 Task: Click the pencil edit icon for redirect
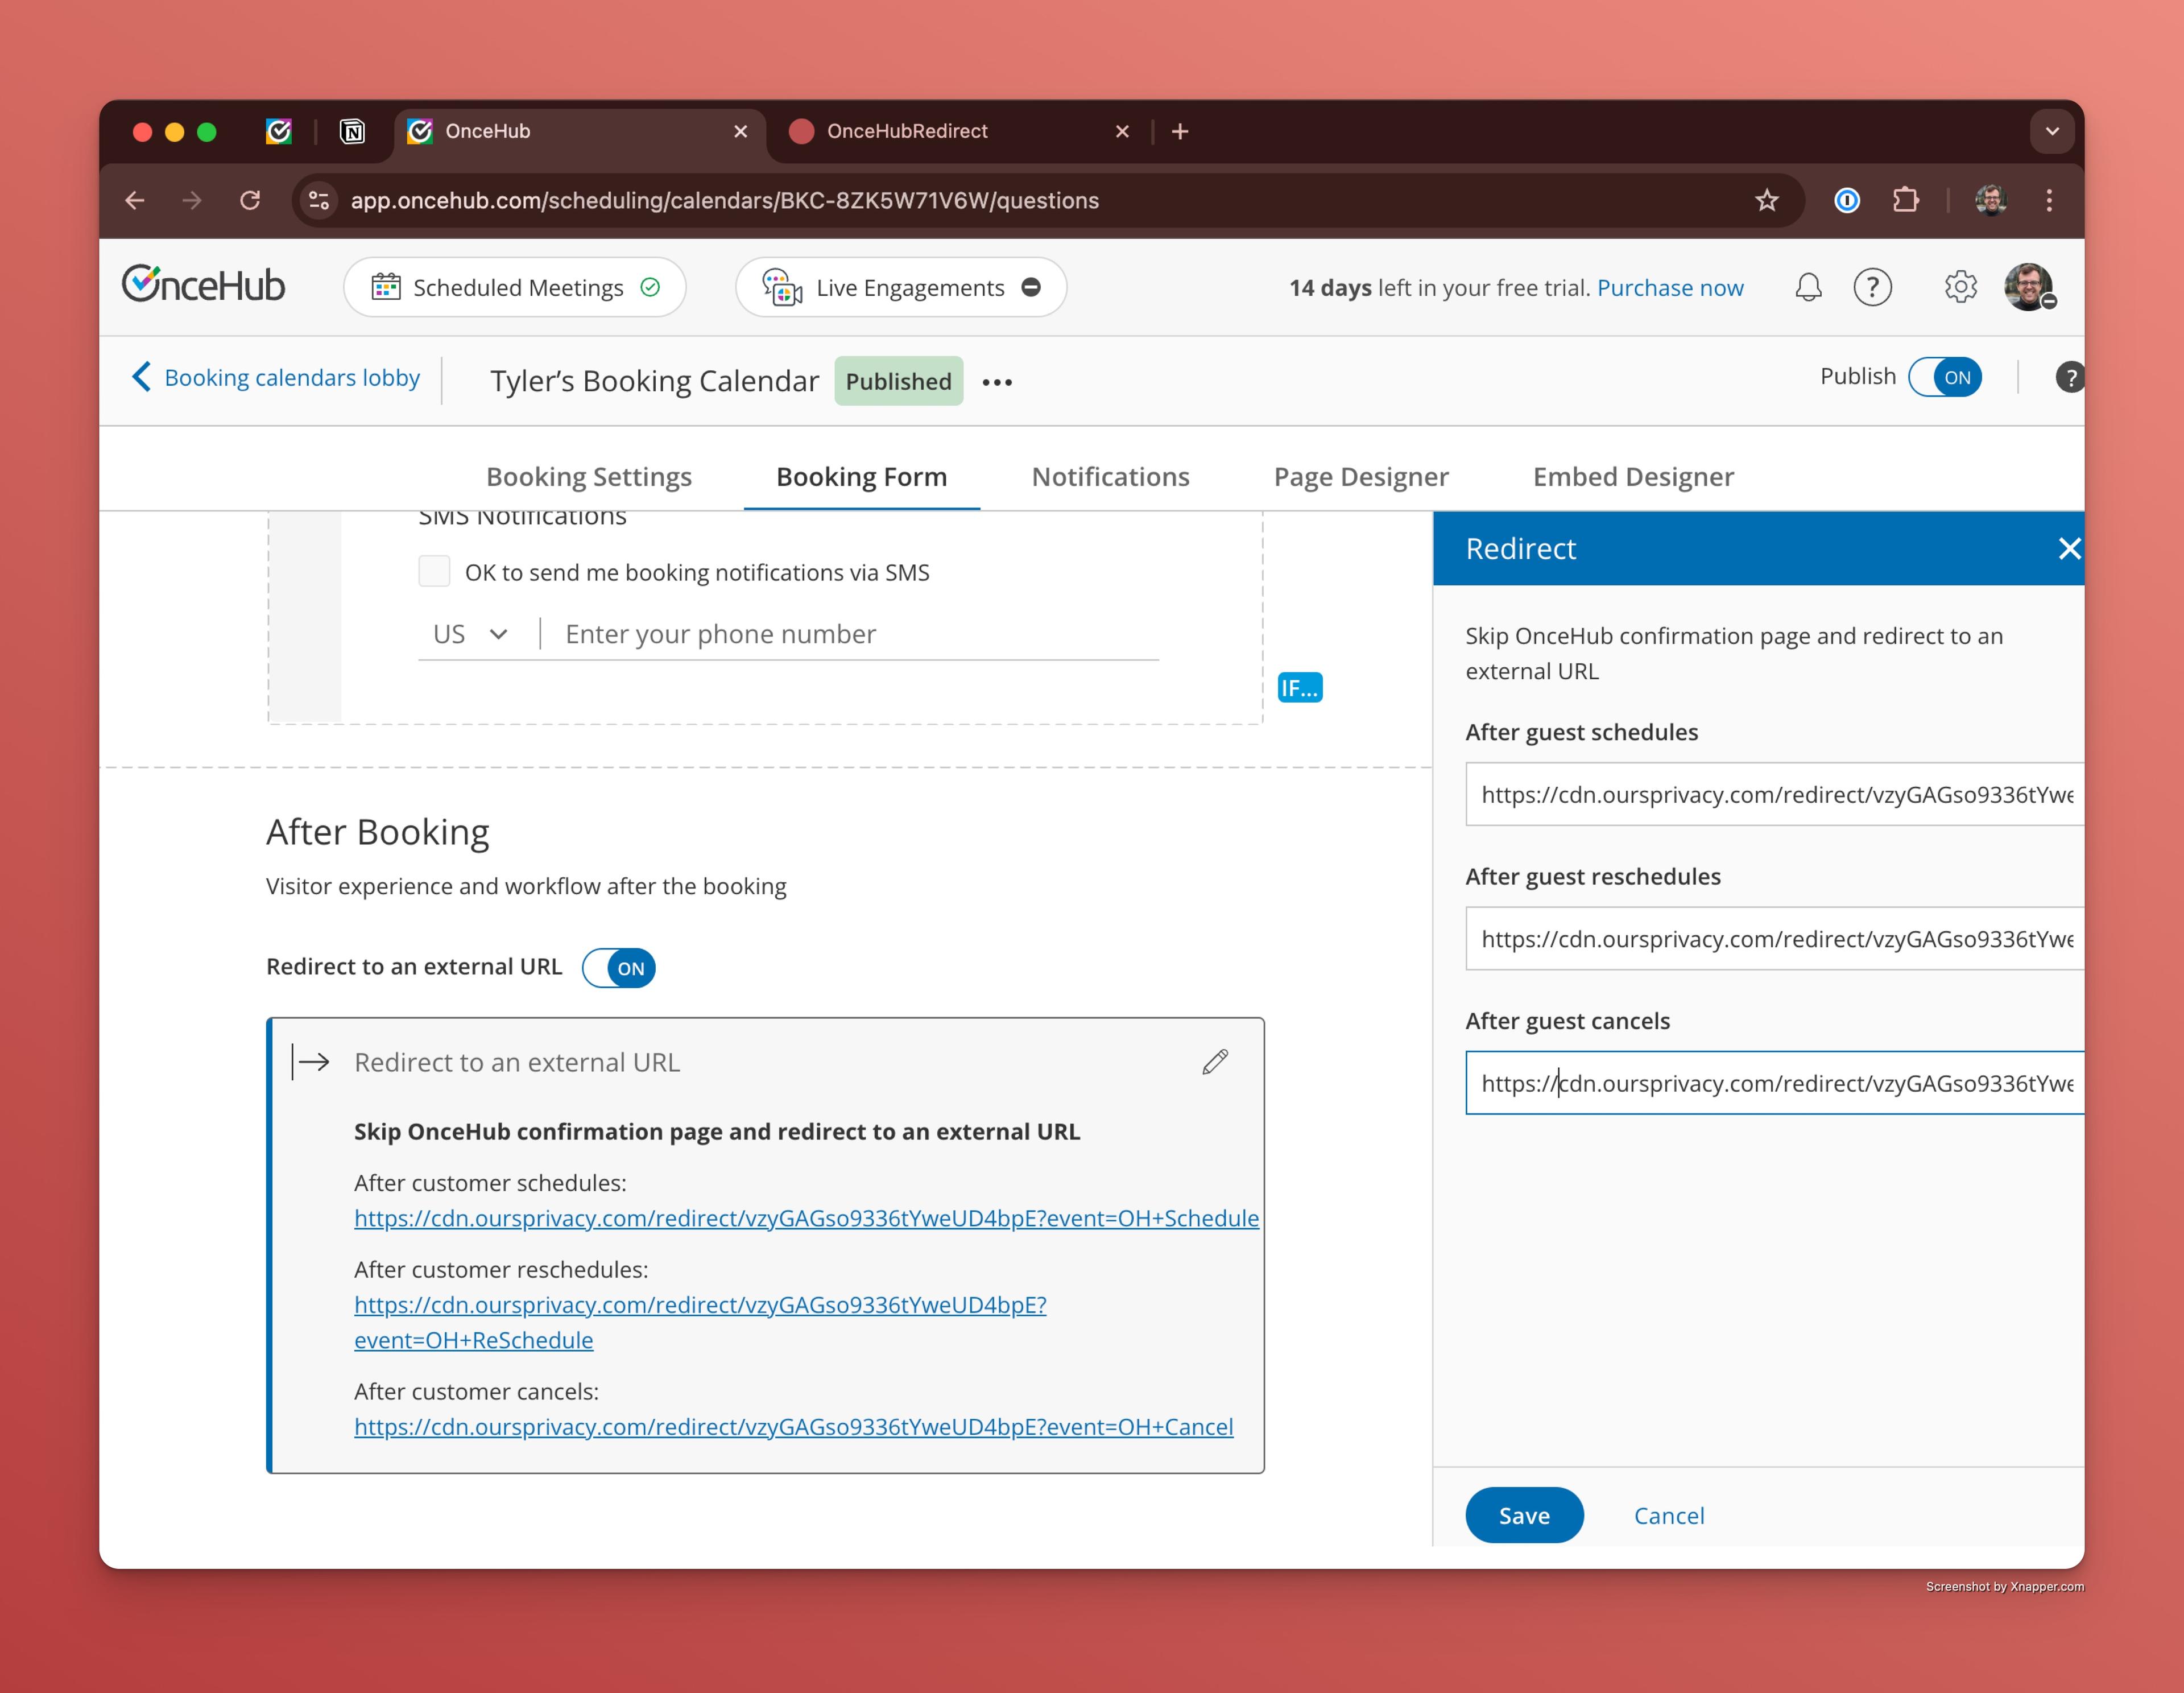pyautogui.click(x=1215, y=1062)
